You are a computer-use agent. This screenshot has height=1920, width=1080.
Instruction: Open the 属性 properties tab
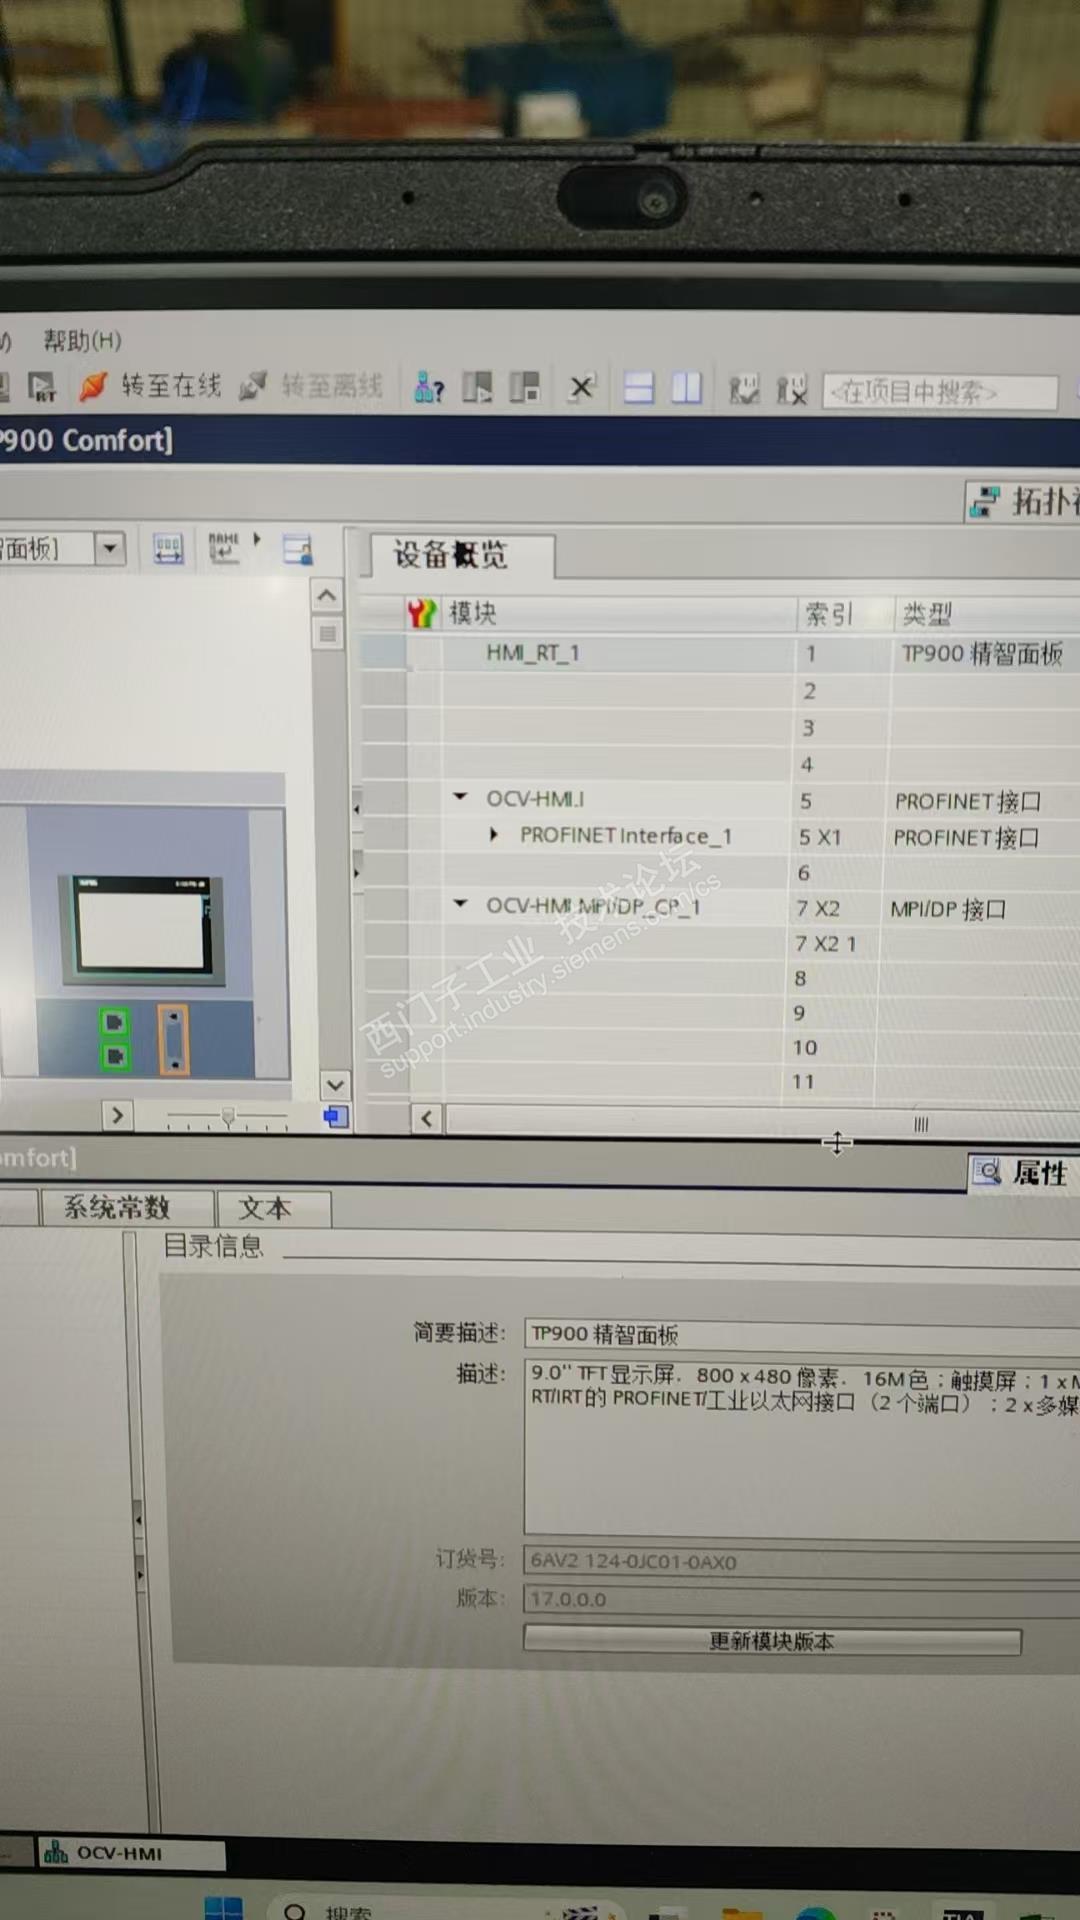point(1024,1172)
